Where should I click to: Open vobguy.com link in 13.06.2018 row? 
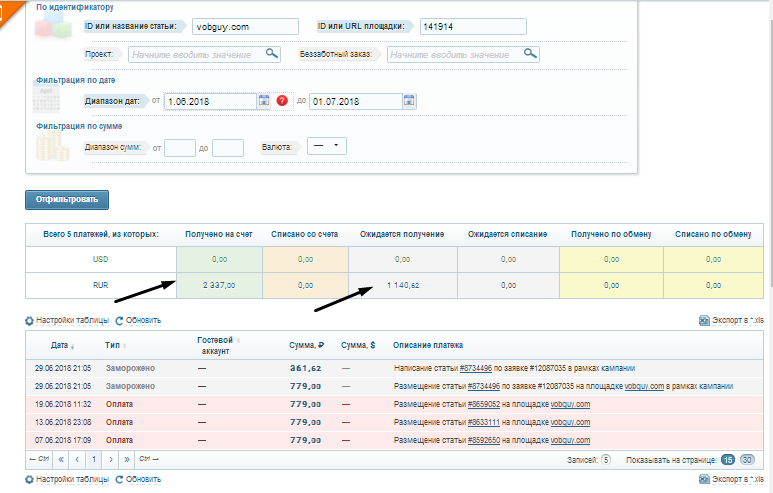570,422
